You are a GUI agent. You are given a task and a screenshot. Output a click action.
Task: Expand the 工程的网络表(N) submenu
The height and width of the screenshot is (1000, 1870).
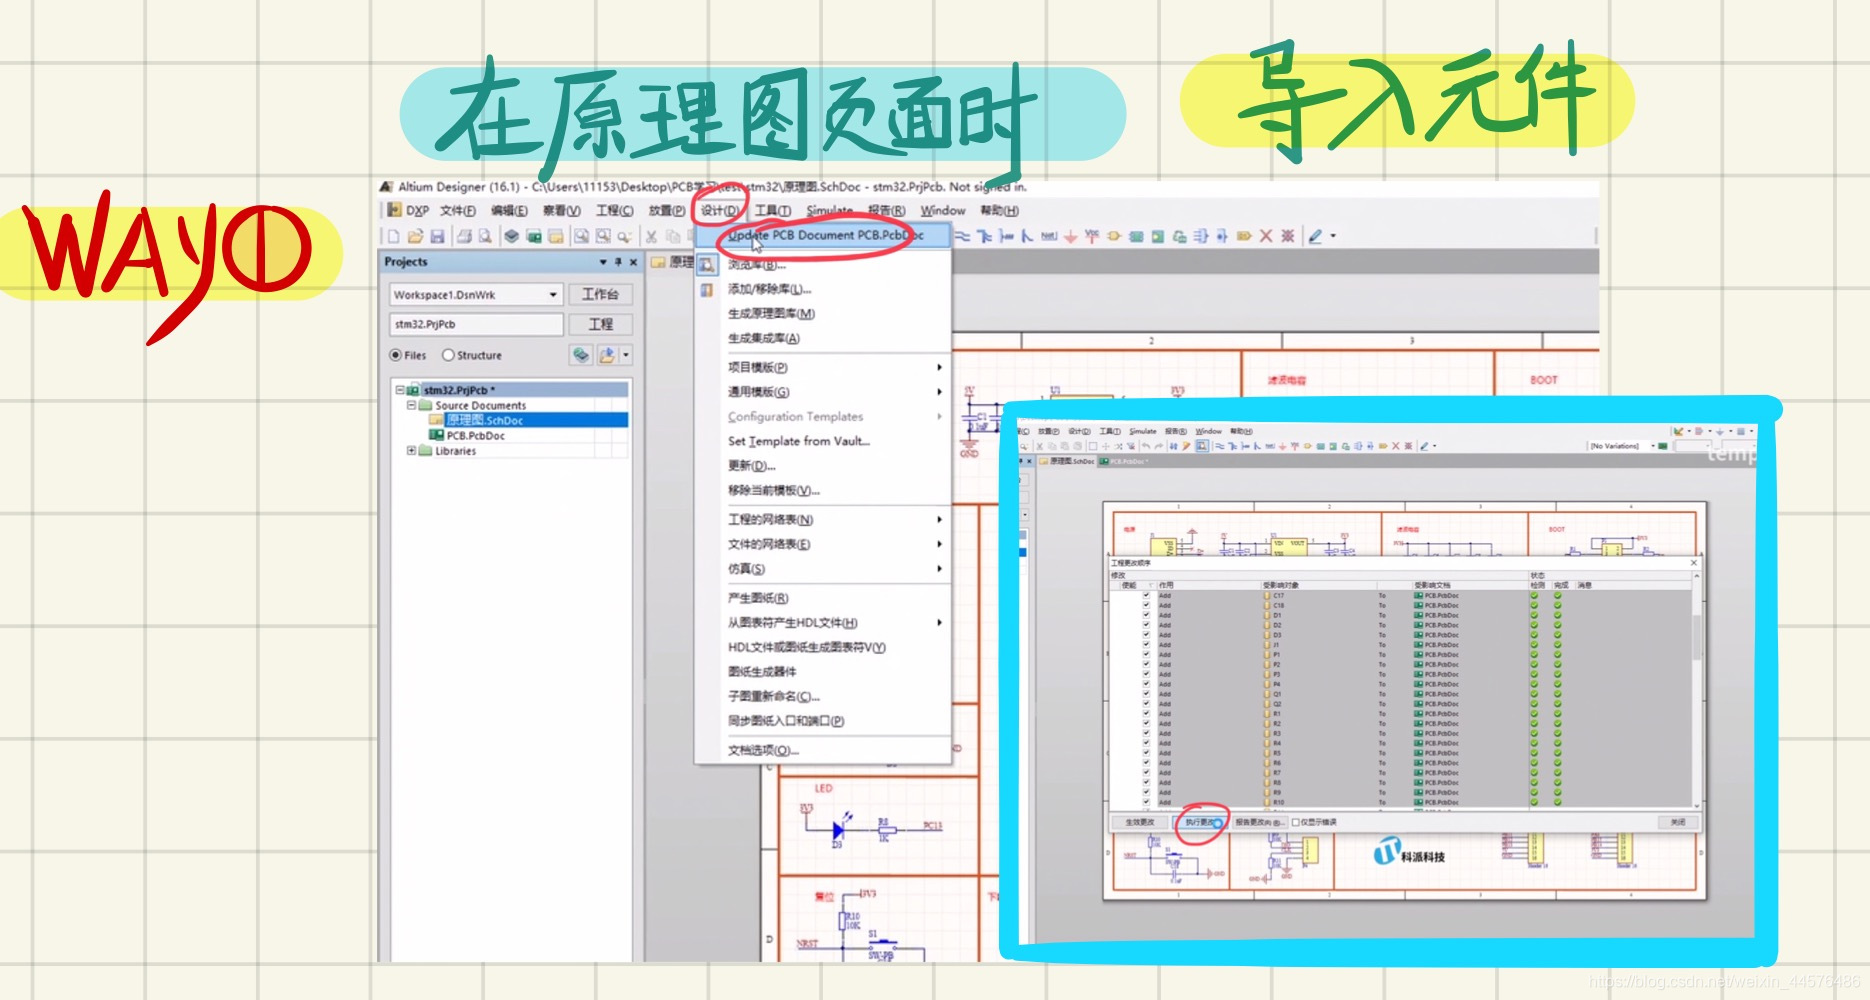(x=939, y=520)
